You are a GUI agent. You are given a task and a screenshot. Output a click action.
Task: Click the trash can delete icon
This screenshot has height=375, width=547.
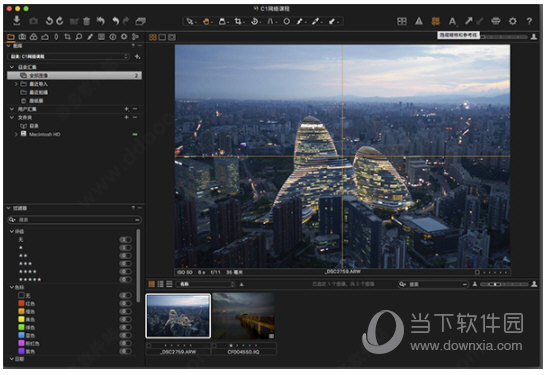pos(87,21)
